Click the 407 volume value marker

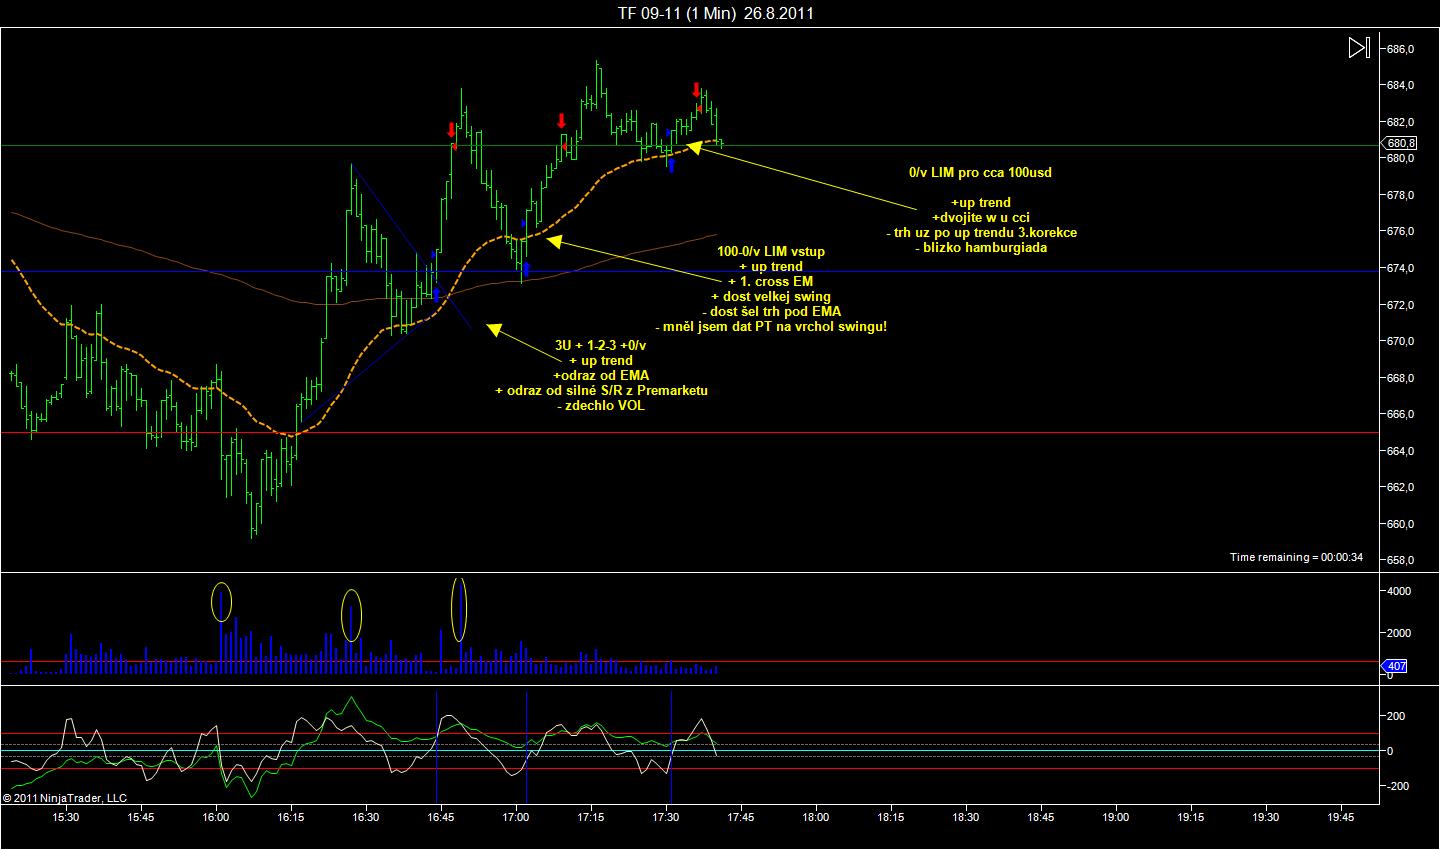[x=1396, y=666]
